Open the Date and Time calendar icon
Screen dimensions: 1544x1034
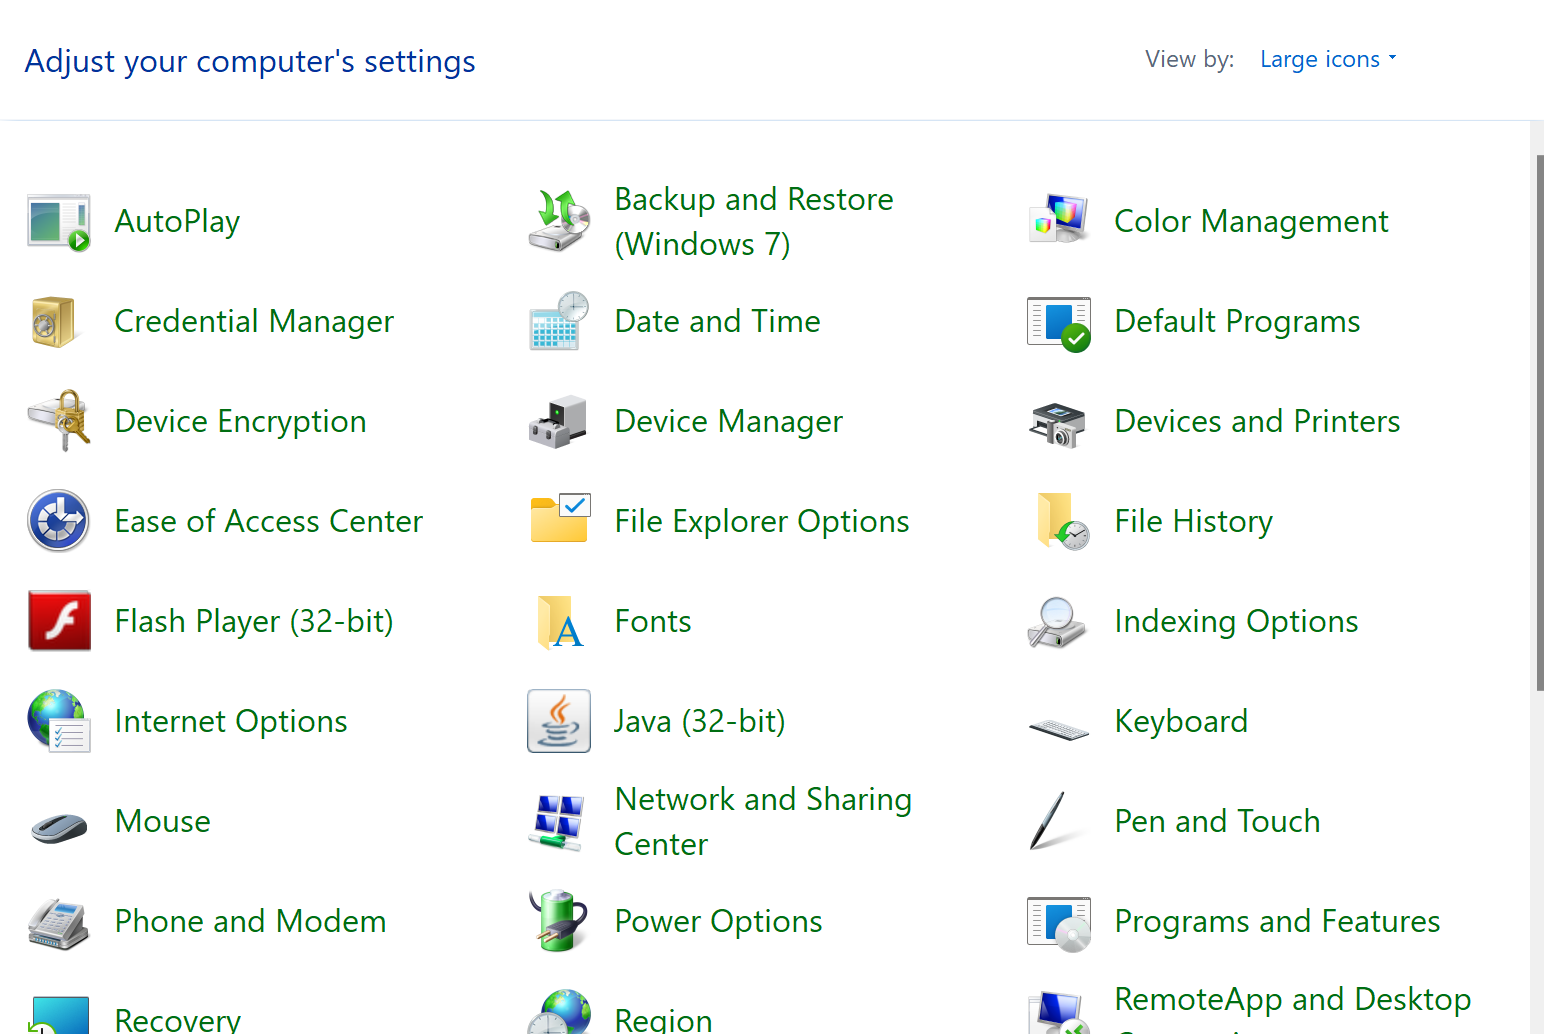coord(559,321)
